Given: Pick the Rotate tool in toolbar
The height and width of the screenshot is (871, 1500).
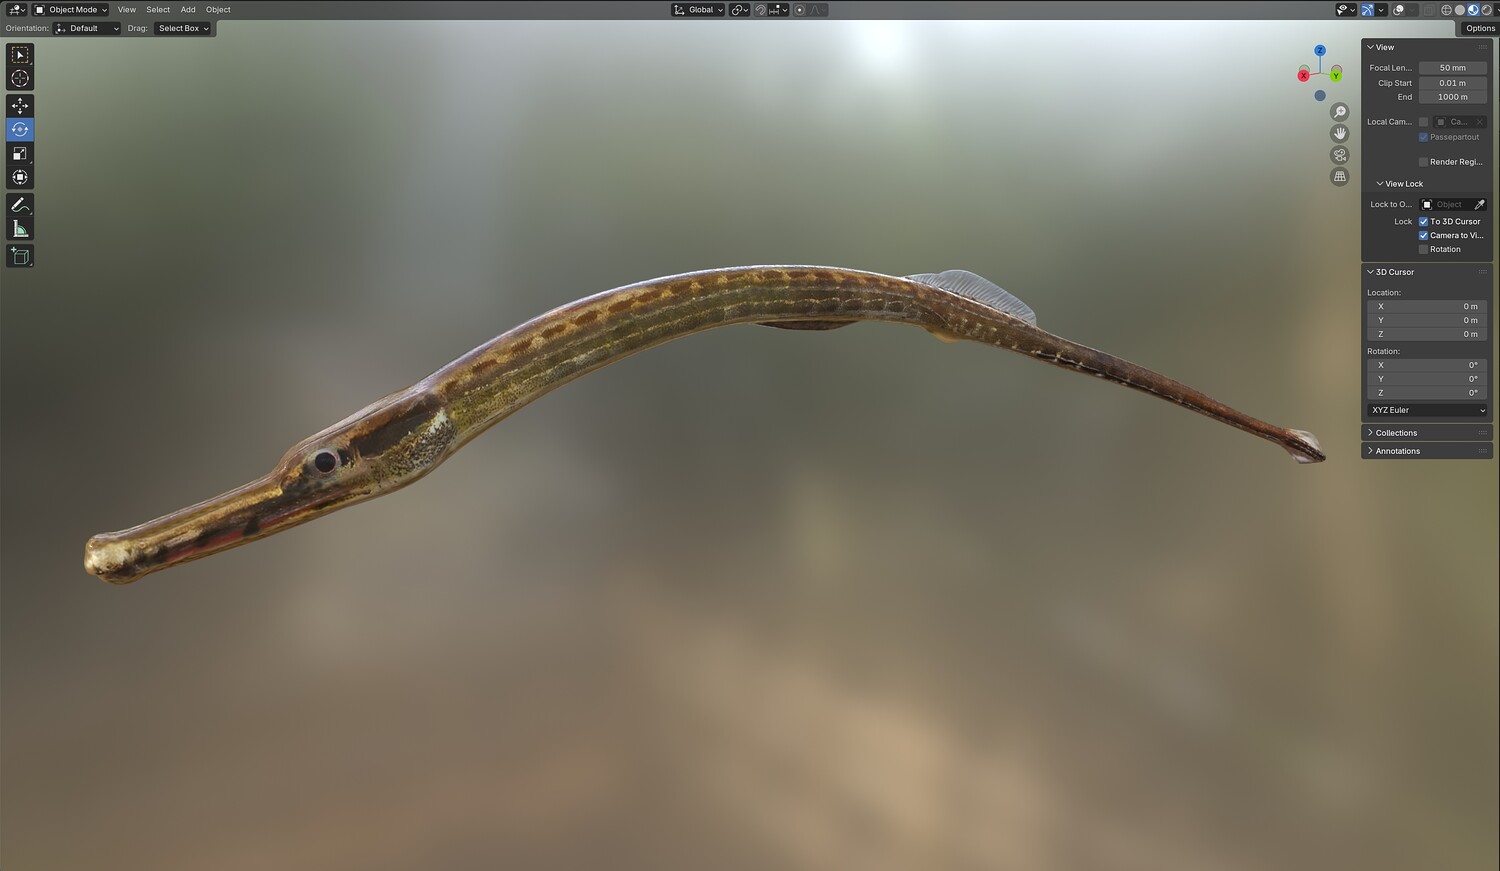Looking at the screenshot, I should 20,129.
